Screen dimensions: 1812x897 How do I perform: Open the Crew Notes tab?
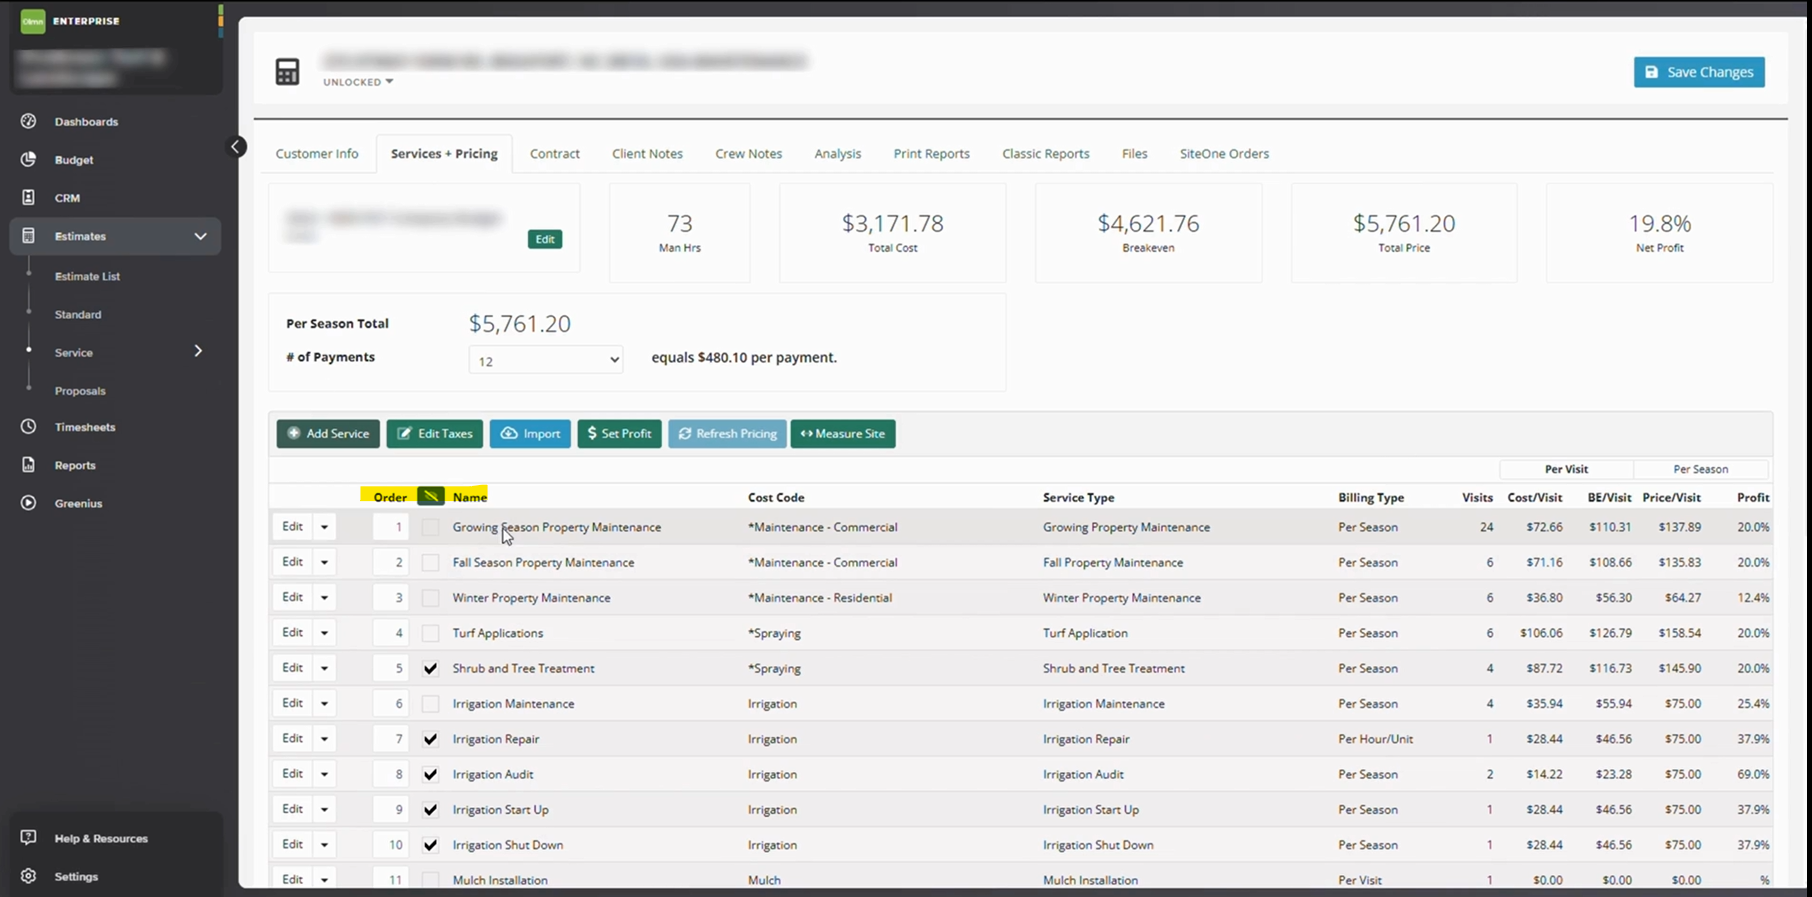click(x=748, y=153)
